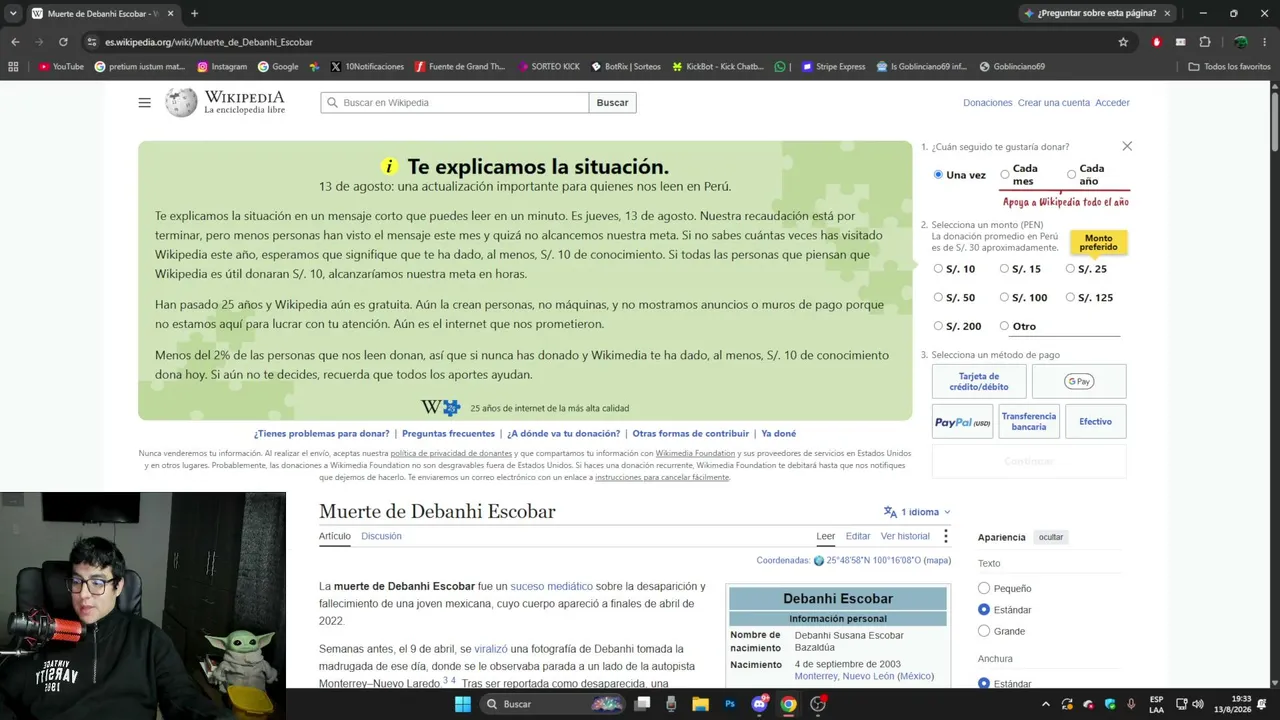This screenshot has width=1280, height=720.
Task: Open the 'Preguntas frecuentes' link
Action: 448,434
